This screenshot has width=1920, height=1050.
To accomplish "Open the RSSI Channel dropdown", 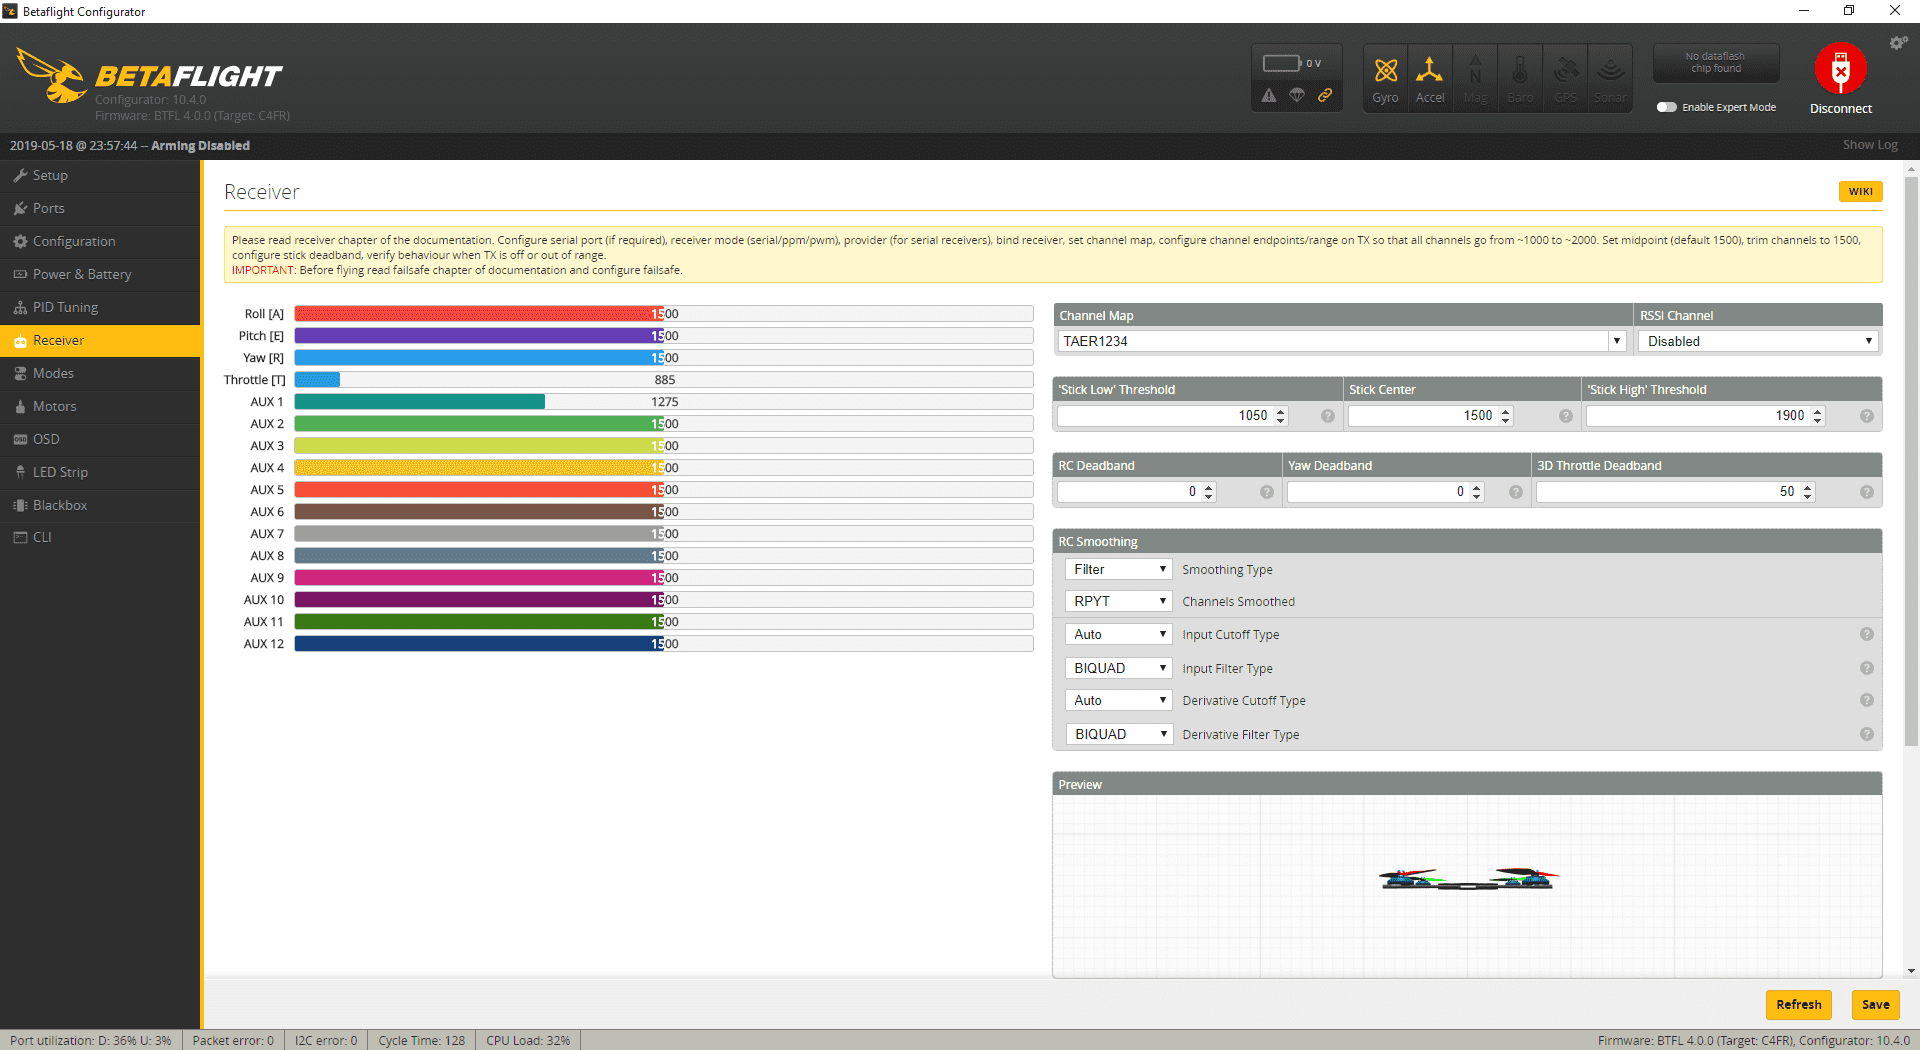I will coord(1758,341).
